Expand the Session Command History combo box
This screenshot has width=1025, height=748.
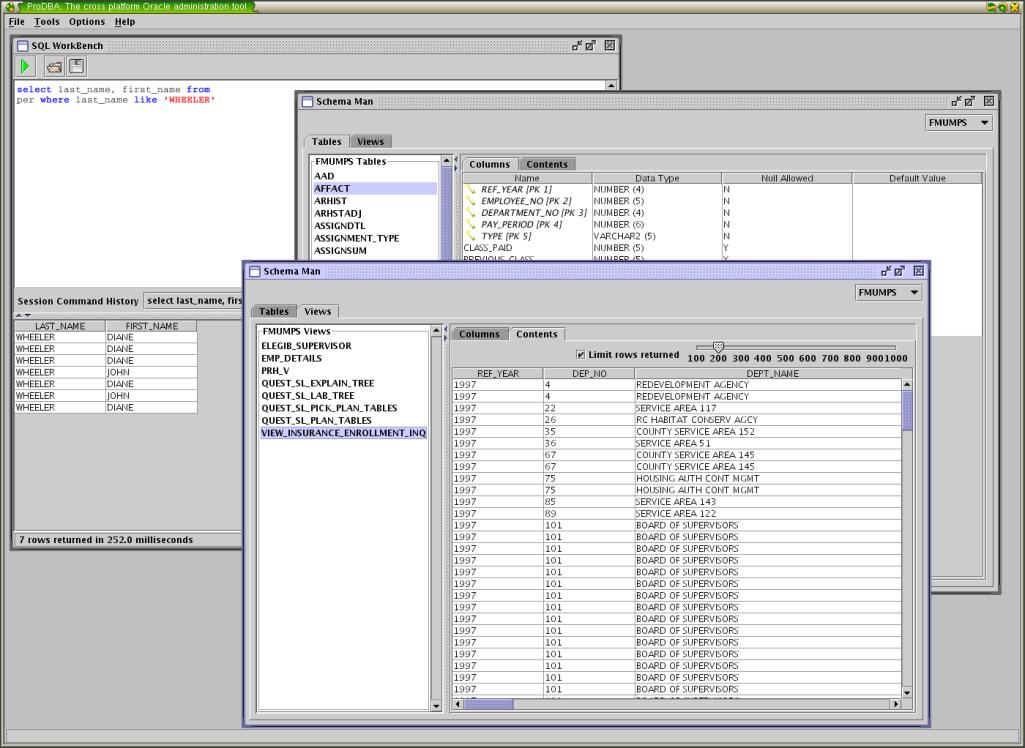point(193,300)
